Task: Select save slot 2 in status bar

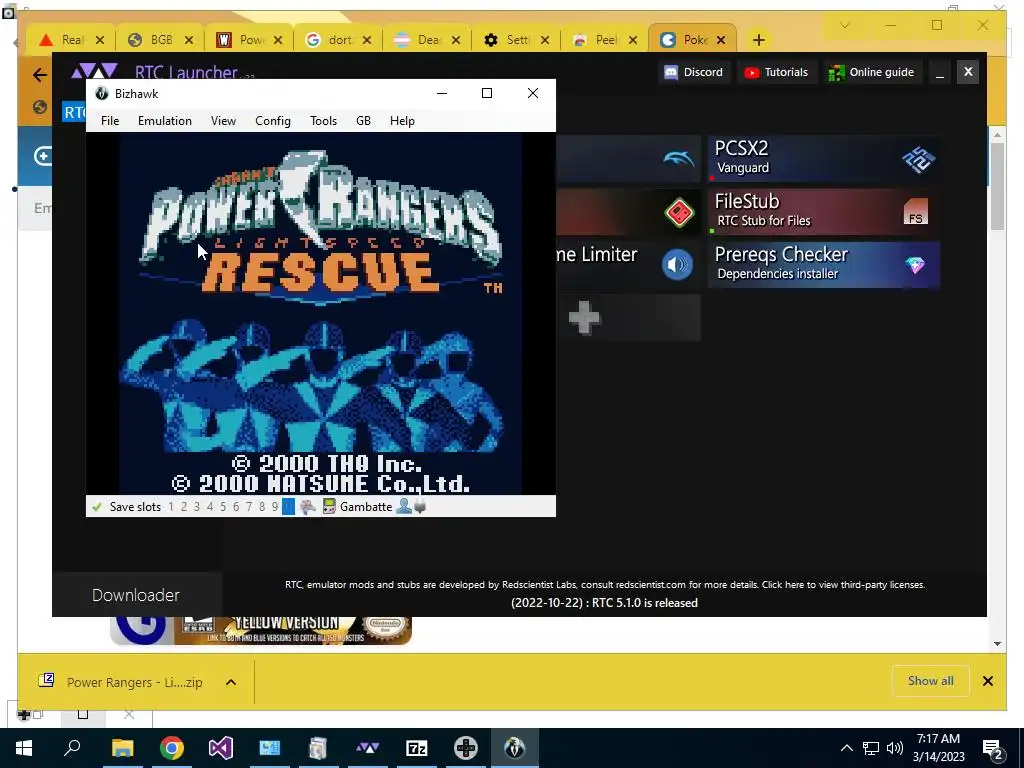Action: pyautogui.click(x=184, y=507)
